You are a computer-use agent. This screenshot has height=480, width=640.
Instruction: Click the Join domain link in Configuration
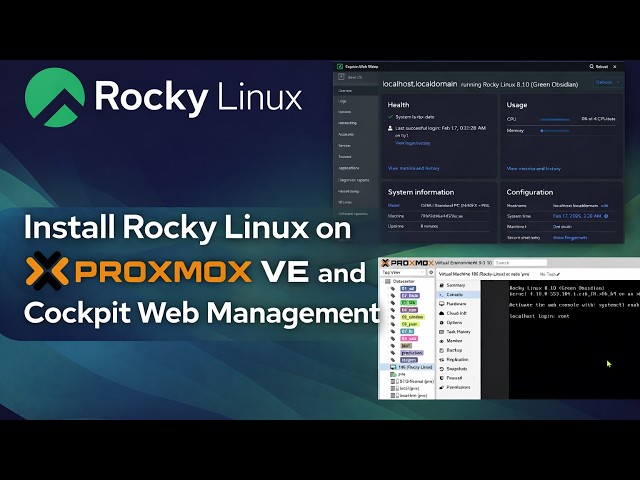(562, 227)
